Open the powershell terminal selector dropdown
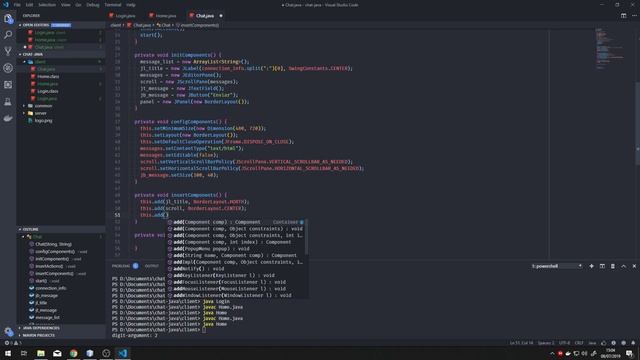Viewport: 640px width, 360px height. point(557,266)
